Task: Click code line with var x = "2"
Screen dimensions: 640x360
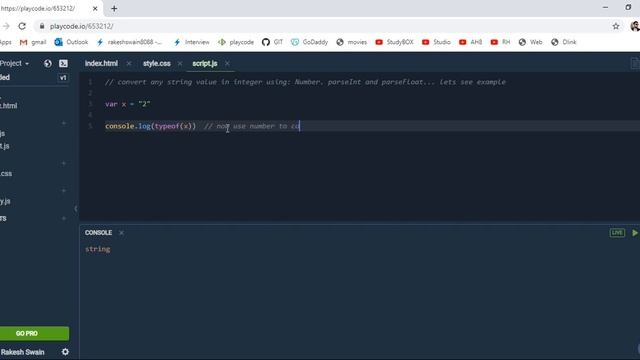Action: pos(128,104)
